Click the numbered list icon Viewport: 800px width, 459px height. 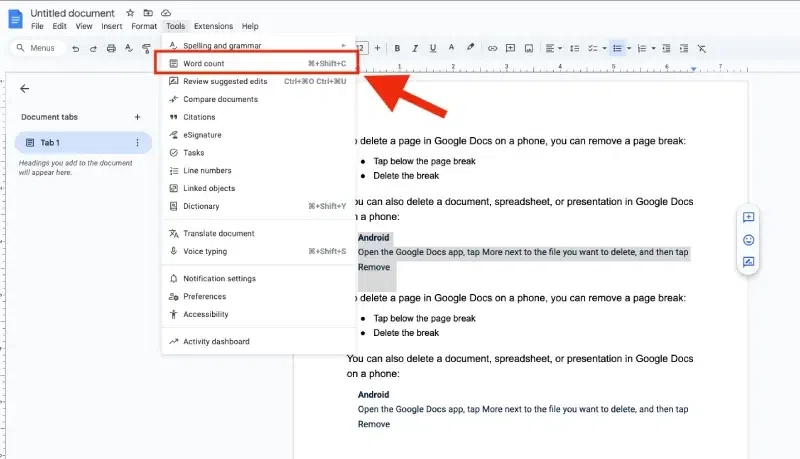click(x=642, y=48)
